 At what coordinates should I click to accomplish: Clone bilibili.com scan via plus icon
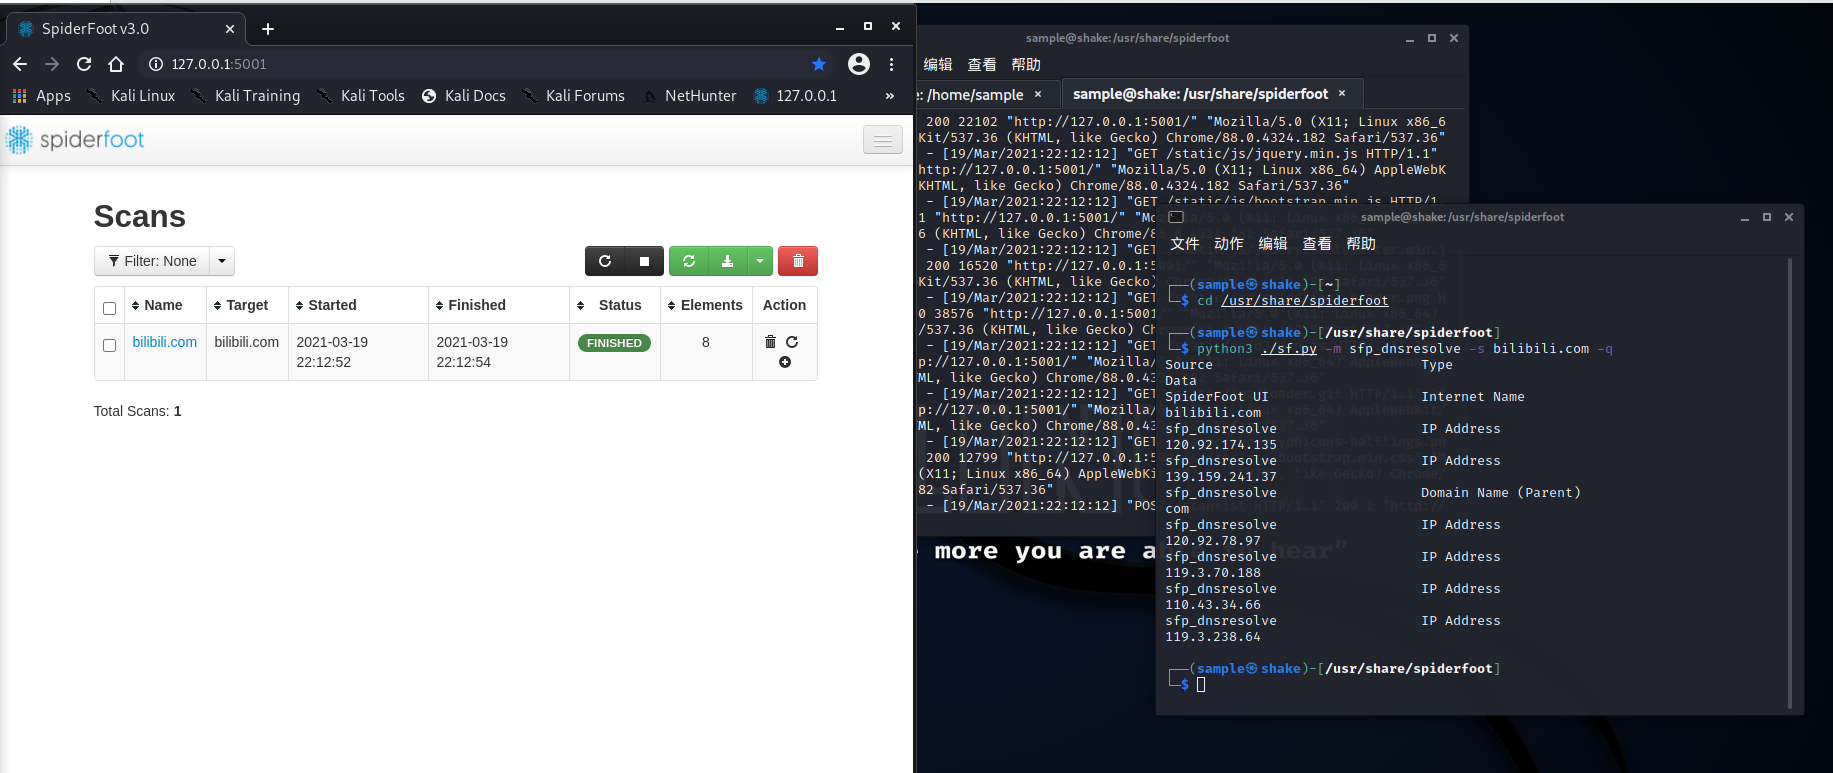coord(785,362)
